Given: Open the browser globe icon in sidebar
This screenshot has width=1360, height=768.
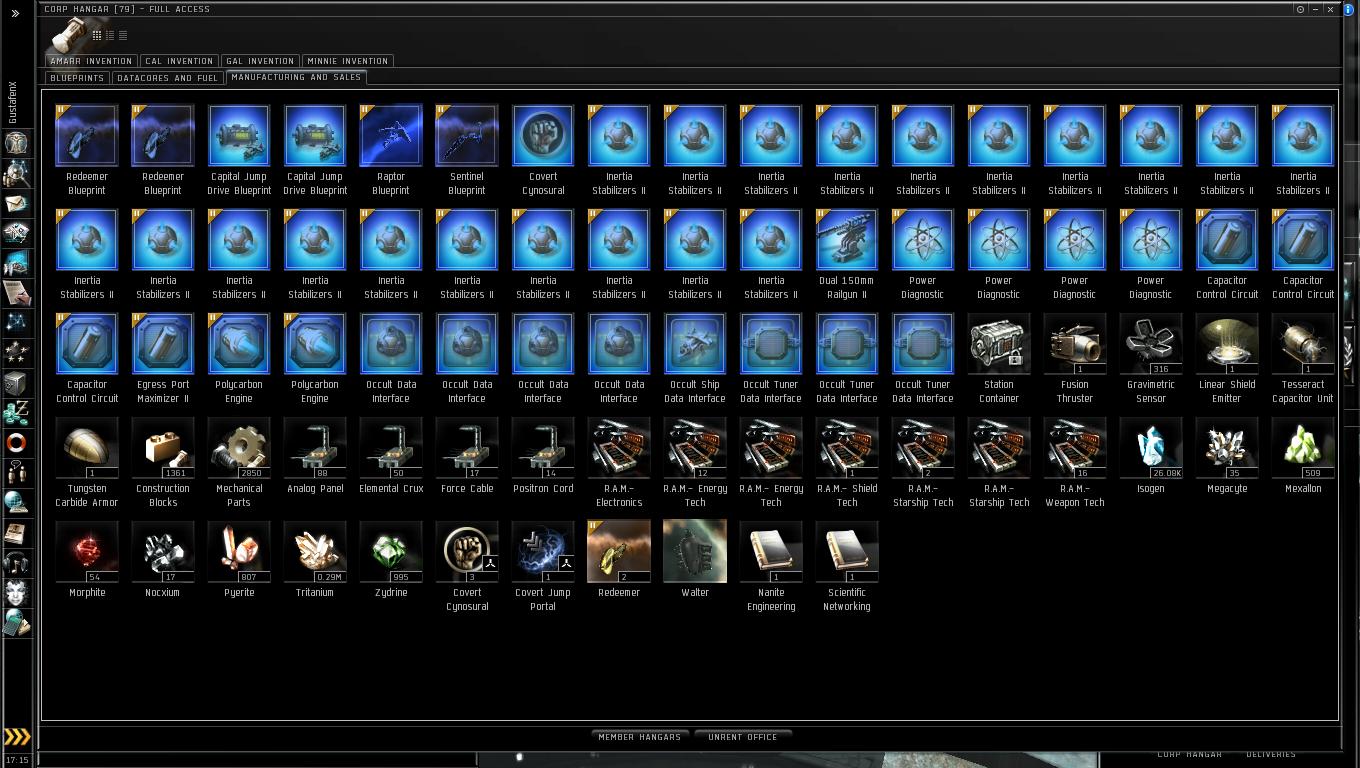Looking at the screenshot, I should (17, 502).
